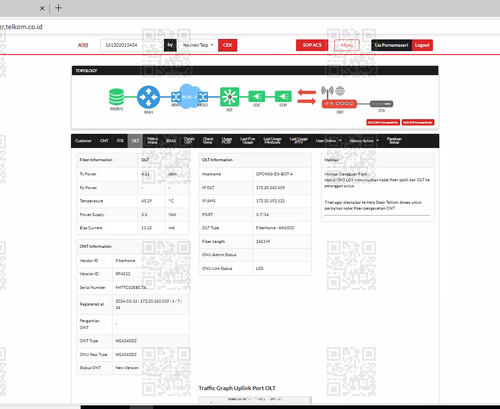Open the Last Usage Minipack tab
Image resolution: width=500 pixels, height=409 pixels.
pyautogui.click(x=272, y=141)
